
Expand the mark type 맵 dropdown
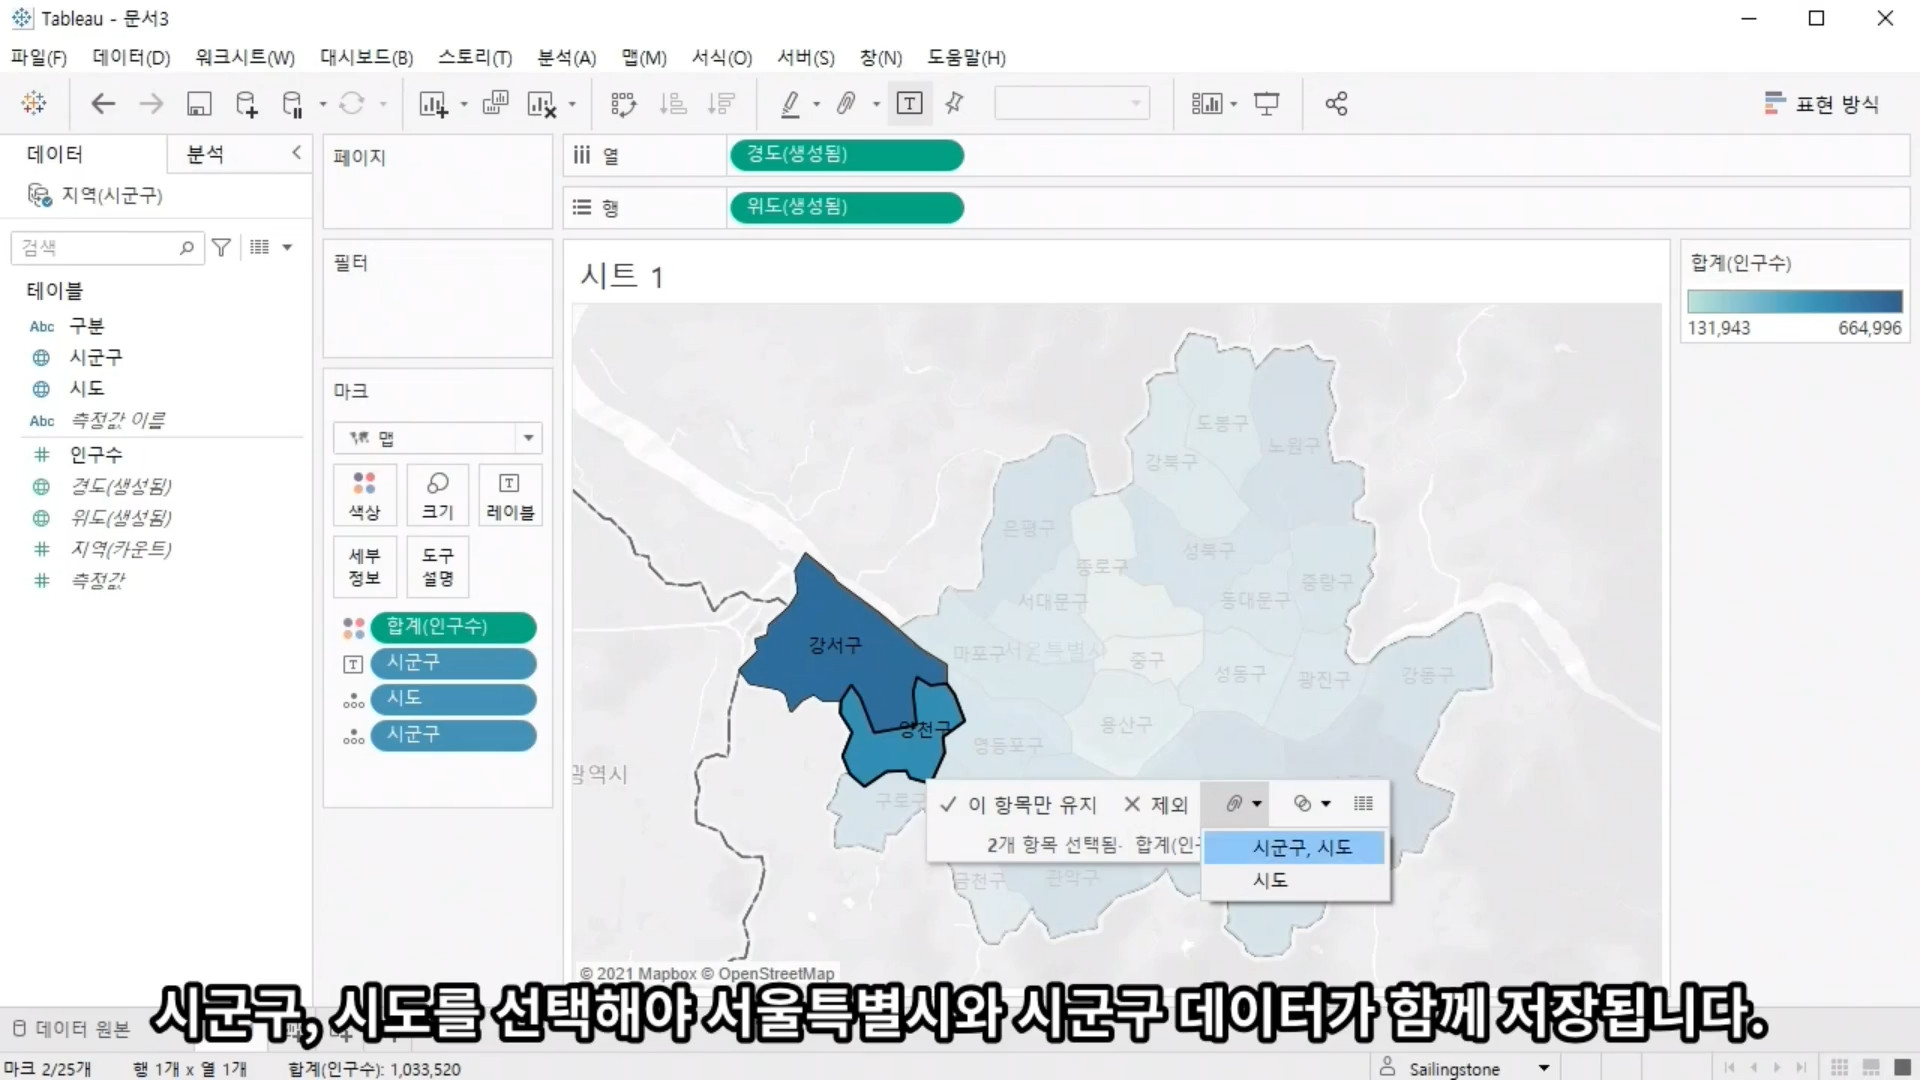pos(528,438)
